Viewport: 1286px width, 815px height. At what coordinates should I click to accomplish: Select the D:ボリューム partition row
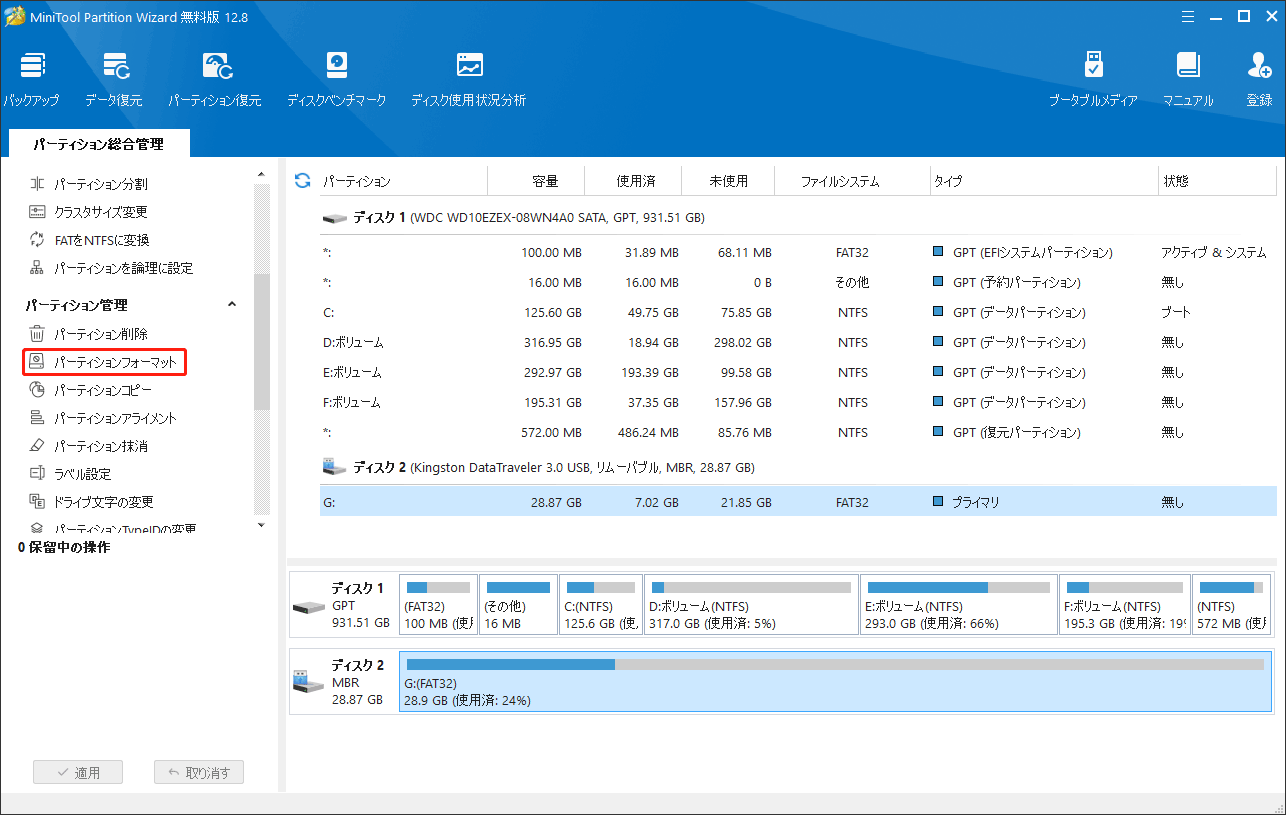point(798,342)
